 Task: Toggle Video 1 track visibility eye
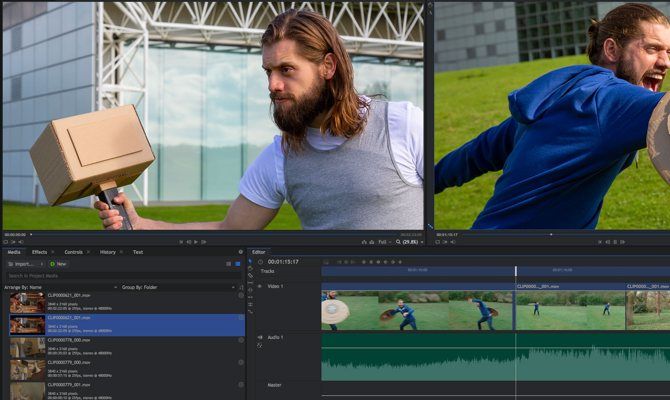coord(258,286)
